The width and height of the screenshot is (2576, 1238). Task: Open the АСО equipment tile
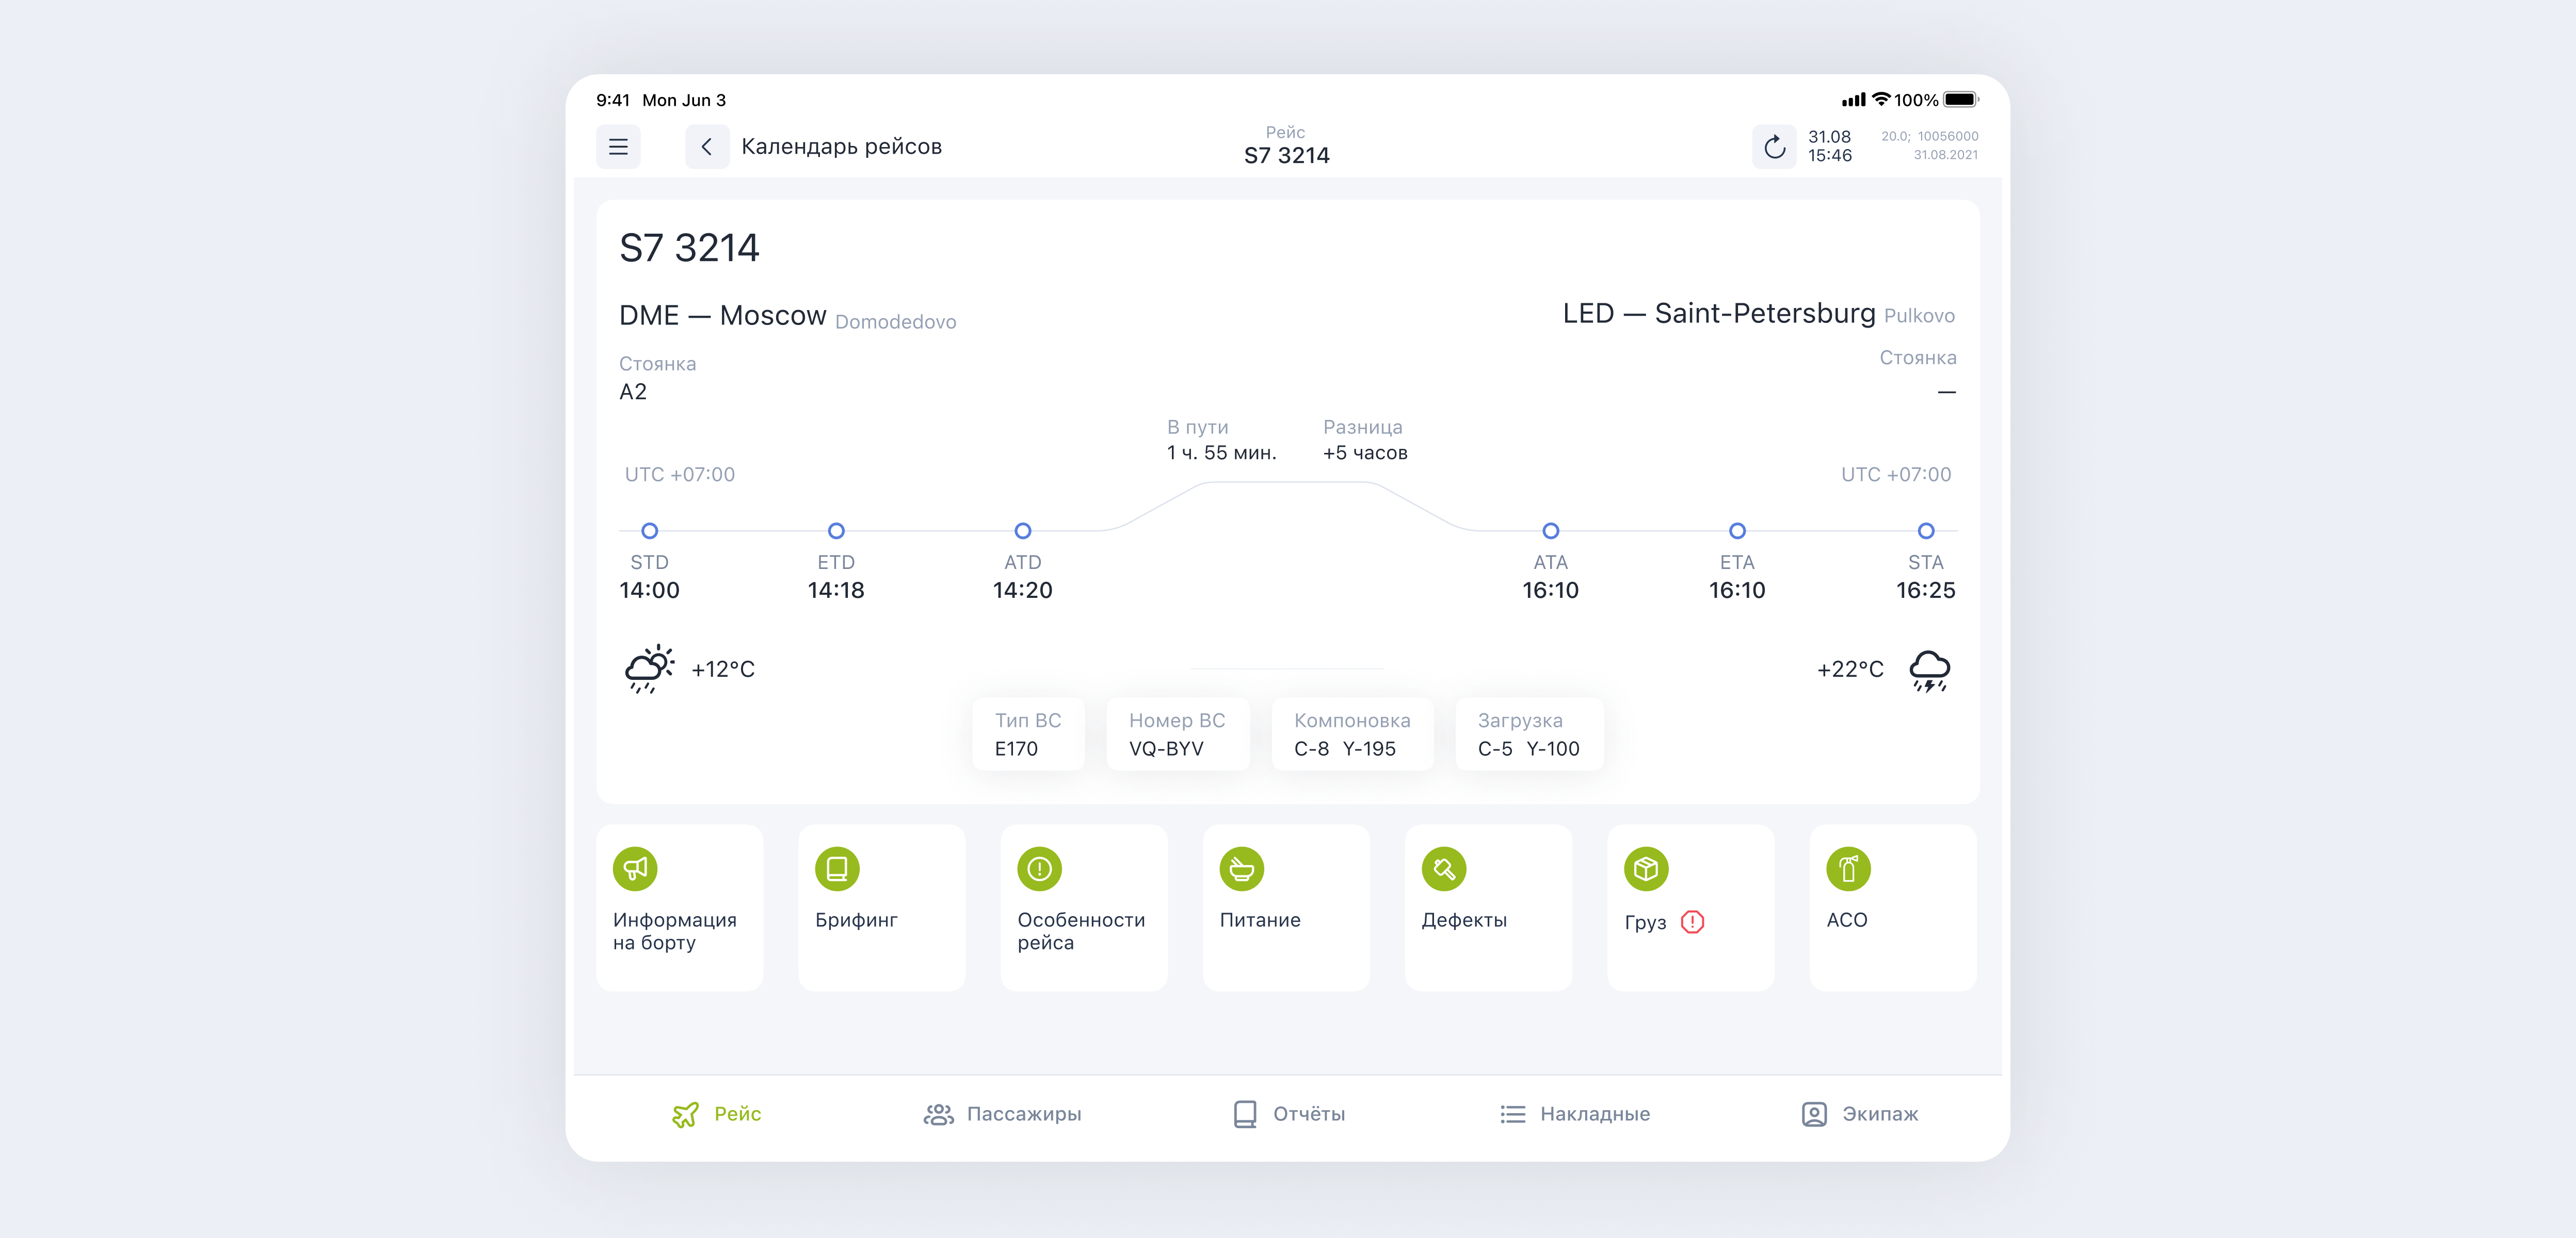[1892, 907]
